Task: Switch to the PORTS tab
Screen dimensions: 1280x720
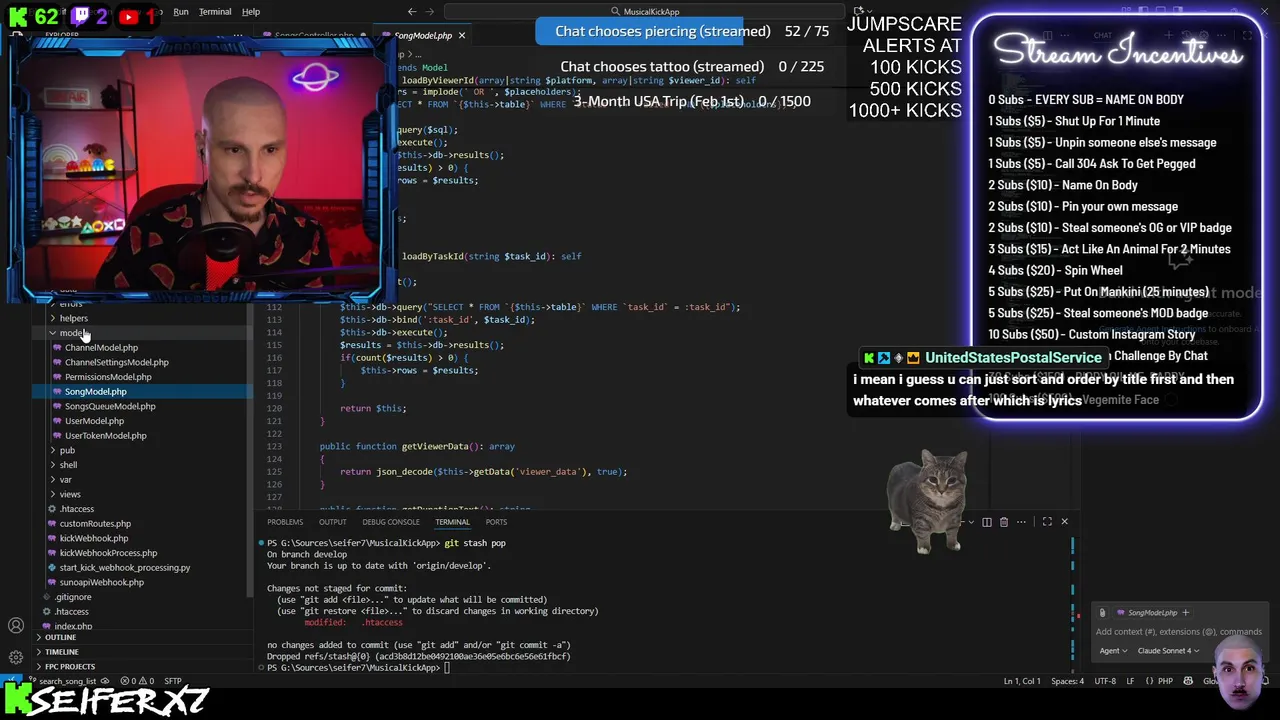Action: tap(496, 522)
